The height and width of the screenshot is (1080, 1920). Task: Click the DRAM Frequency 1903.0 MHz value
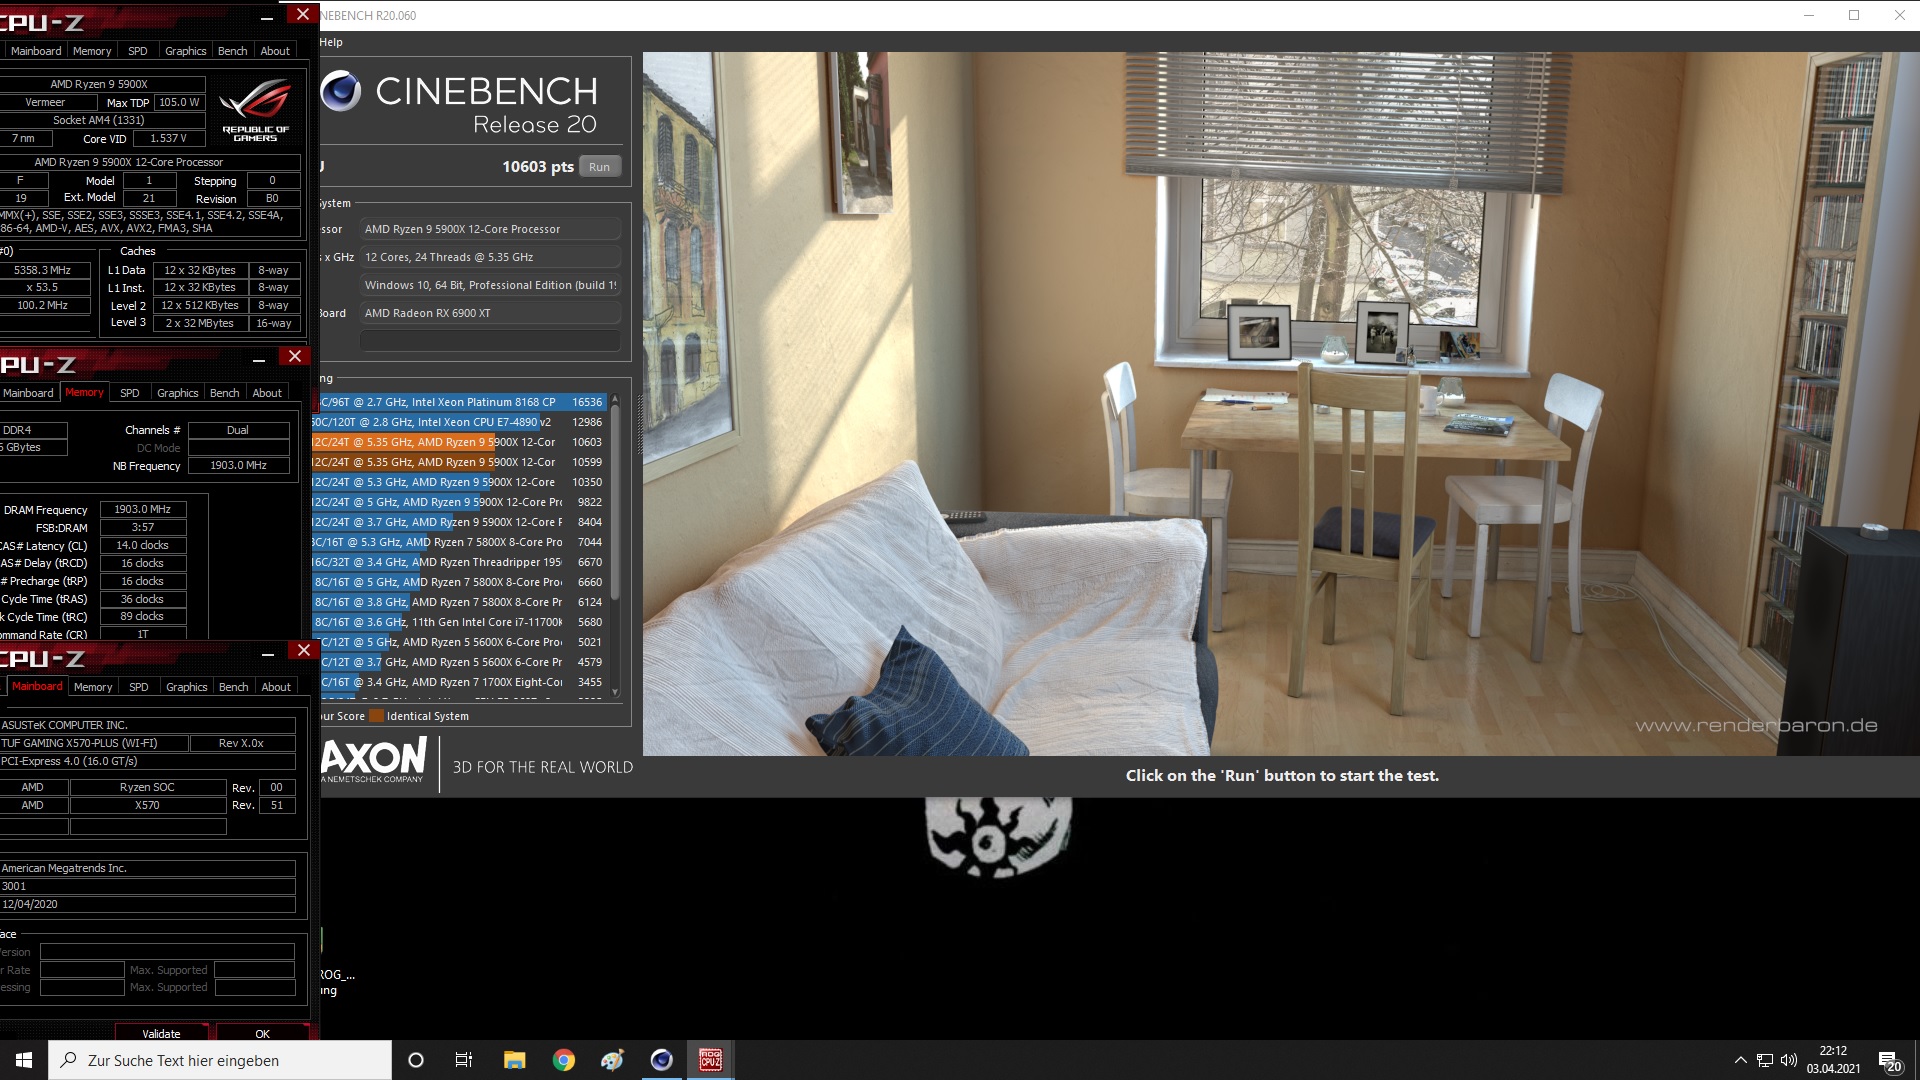tap(142, 509)
